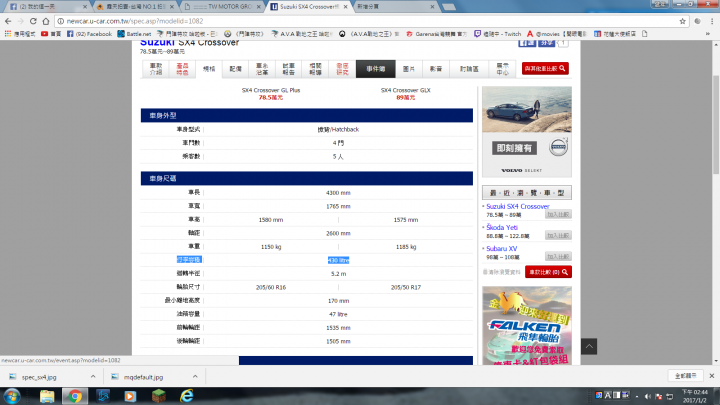Open the downloaded spec_sx4.jpg file
Screen dimensions: 720x405
pyautogui.click(x=39, y=377)
